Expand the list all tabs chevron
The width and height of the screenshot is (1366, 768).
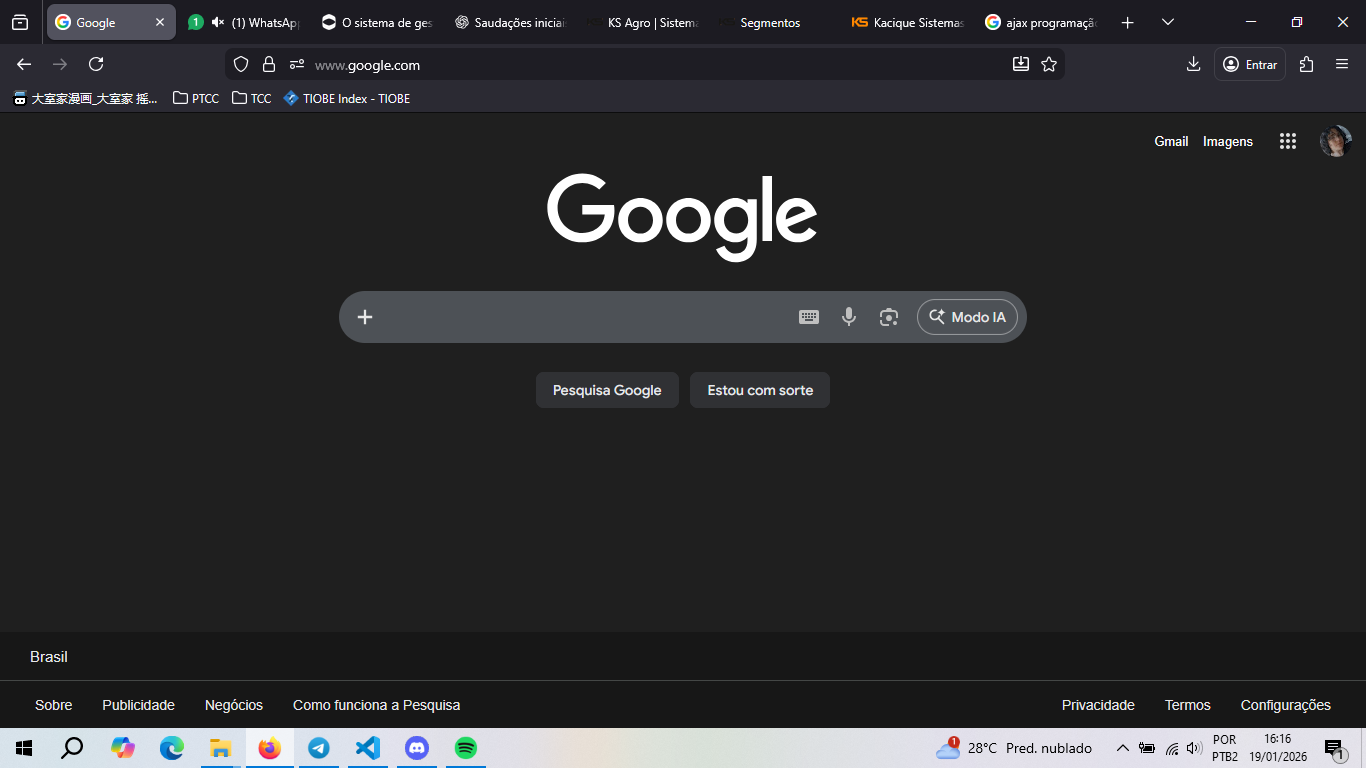click(1167, 22)
